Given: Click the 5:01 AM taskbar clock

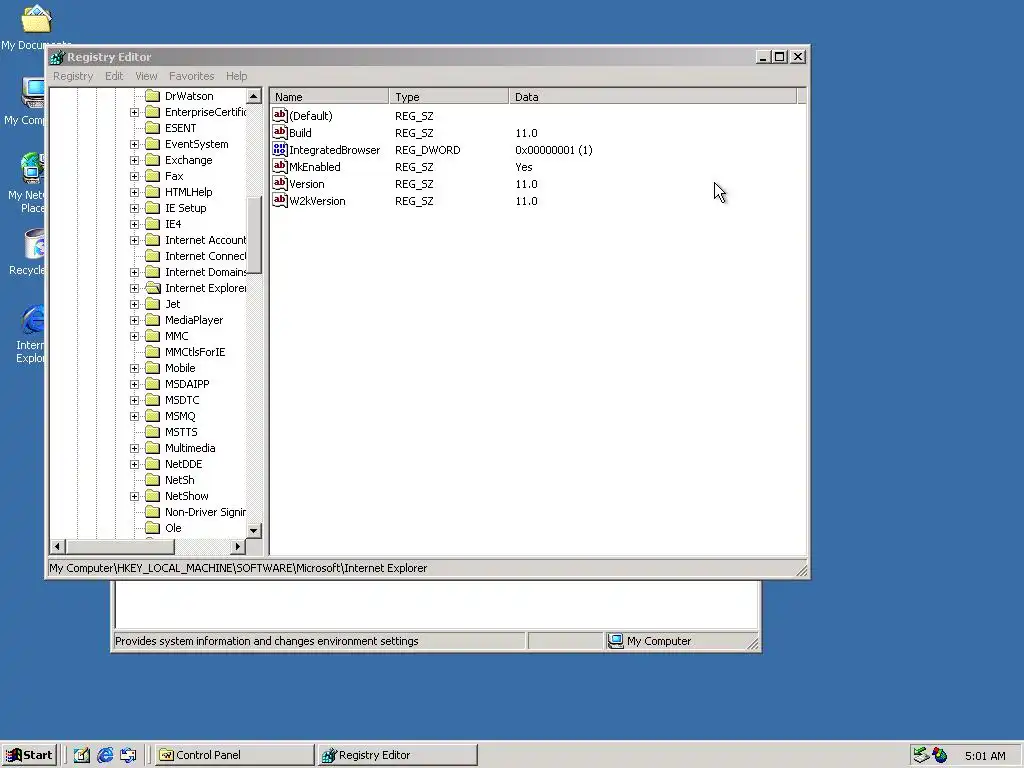Looking at the screenshot, I should tap(985, 756).
